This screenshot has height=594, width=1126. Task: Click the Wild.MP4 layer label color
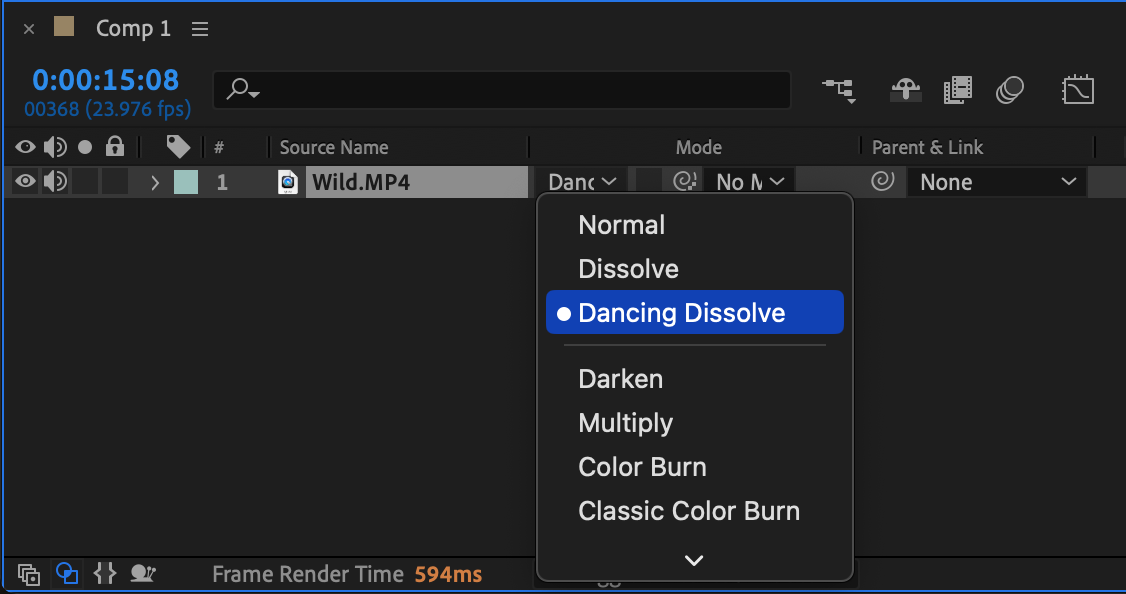tap(186, 182)
